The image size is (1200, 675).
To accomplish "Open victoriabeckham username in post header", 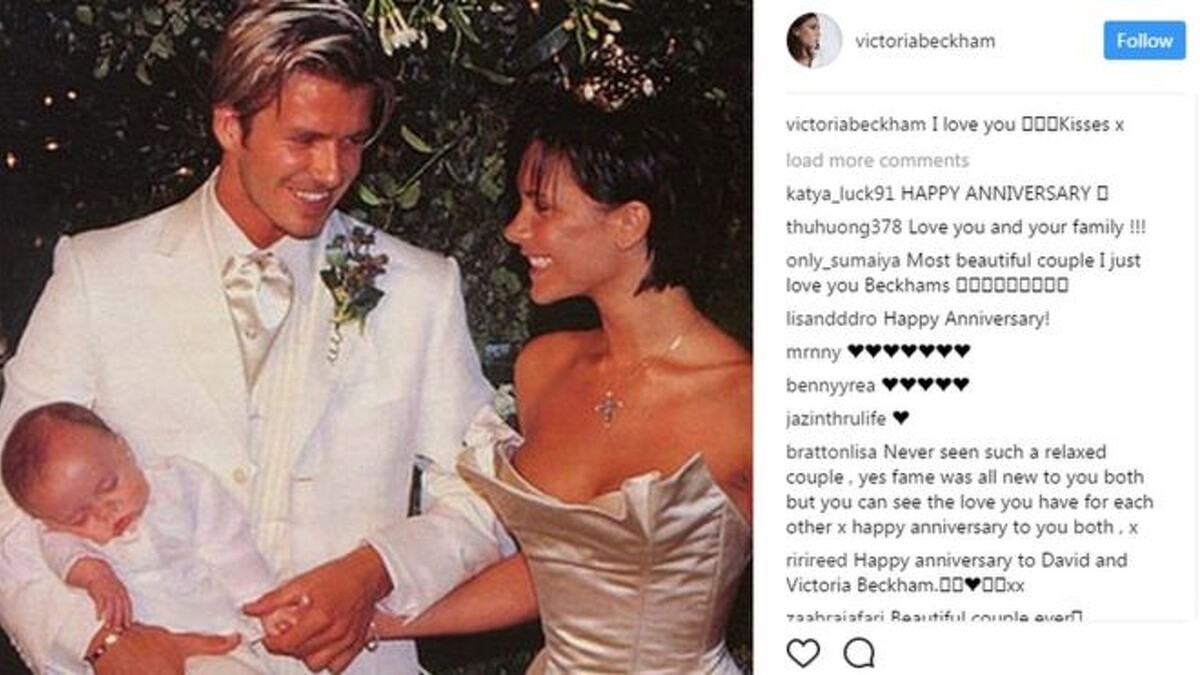I will [925, 41].
